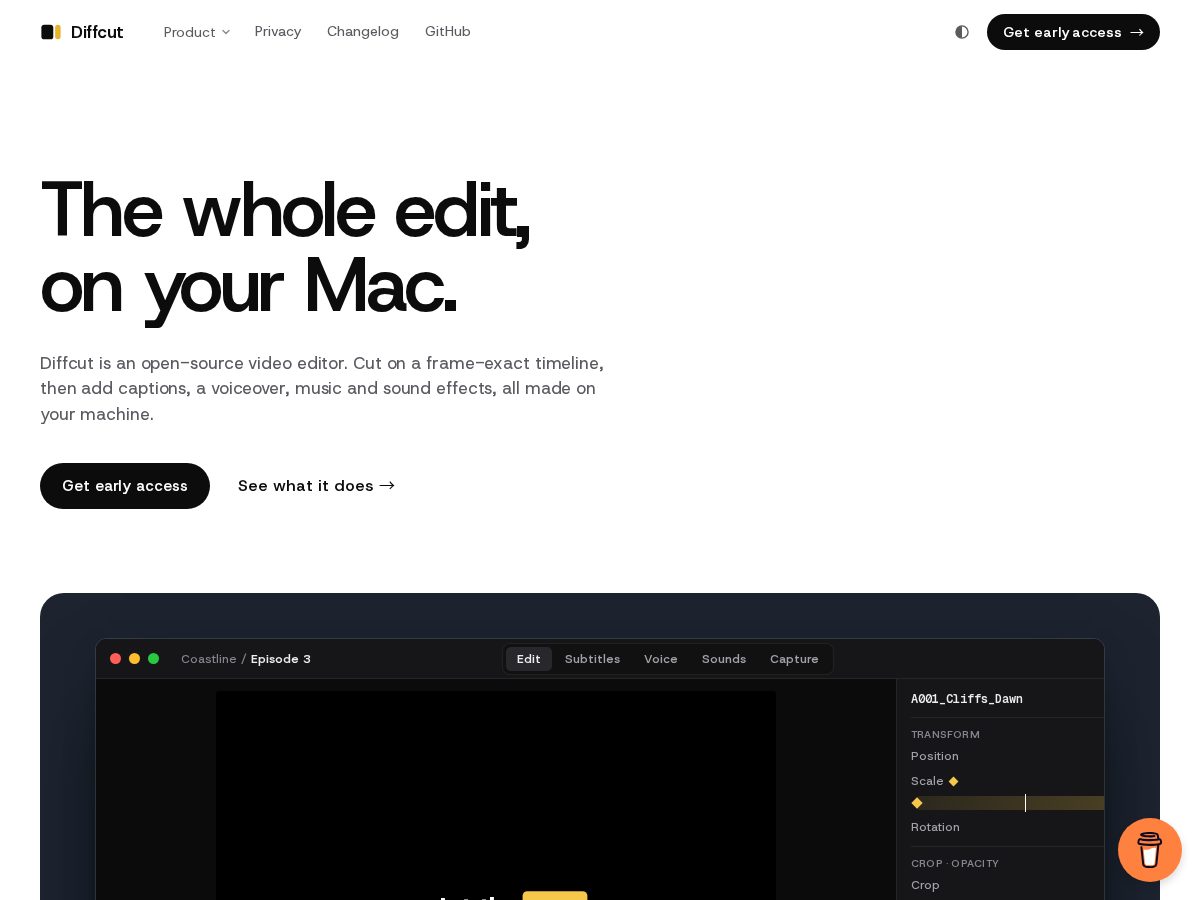The height and width of the screenshot is (900, 1200).
Task: Click the Crop property
Action: pos(925,885)
